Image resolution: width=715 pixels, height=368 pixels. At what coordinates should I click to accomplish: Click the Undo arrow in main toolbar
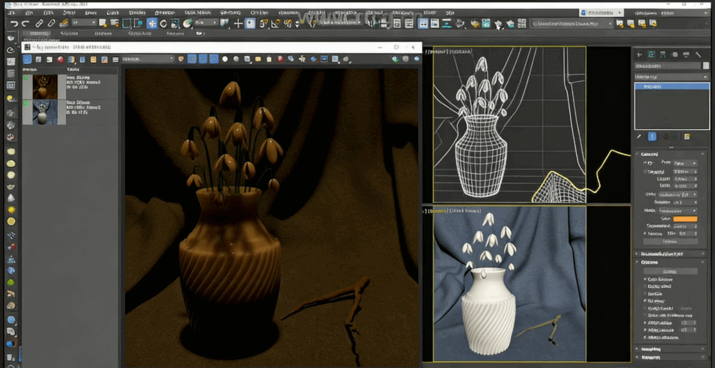[14, 24]
